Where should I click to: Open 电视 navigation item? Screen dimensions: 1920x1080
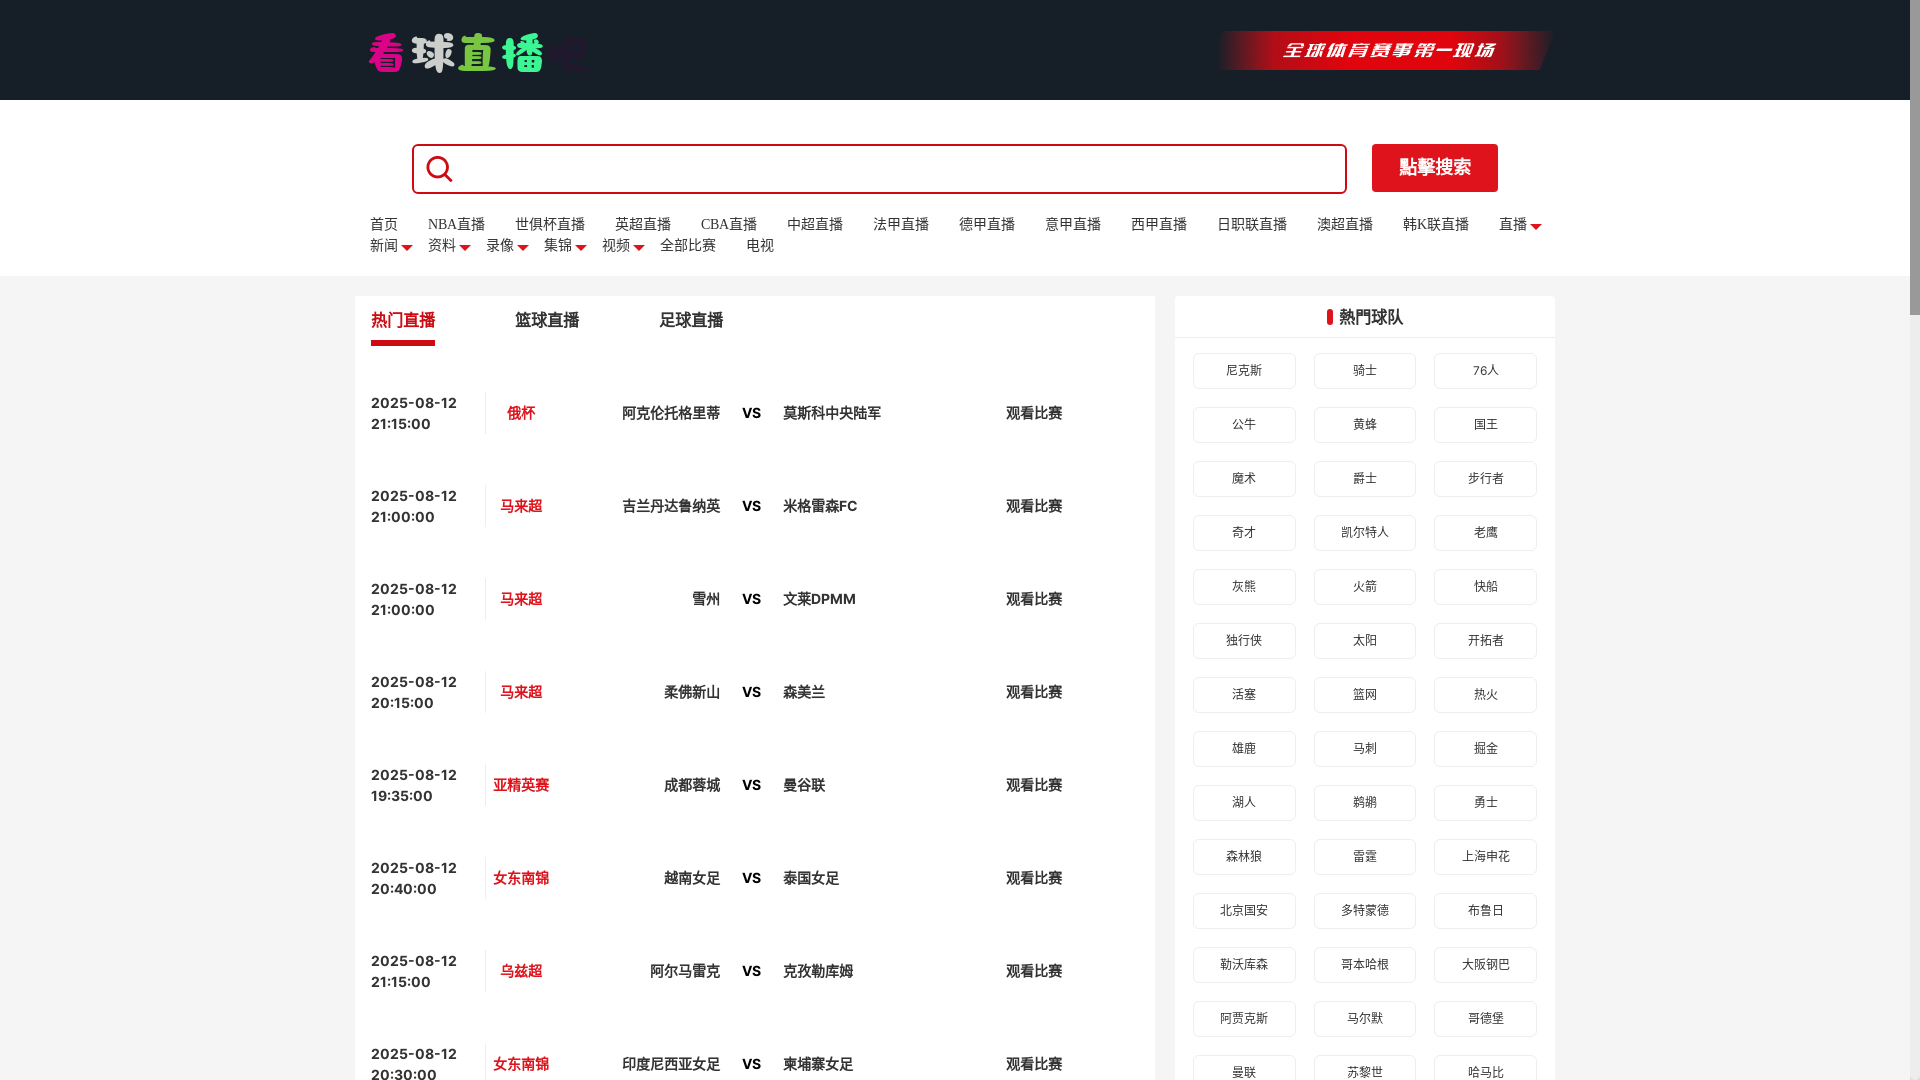pos(760,246)
